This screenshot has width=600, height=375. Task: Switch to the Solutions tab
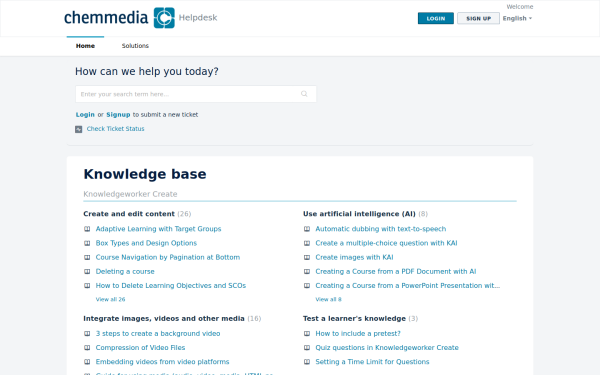135,46
